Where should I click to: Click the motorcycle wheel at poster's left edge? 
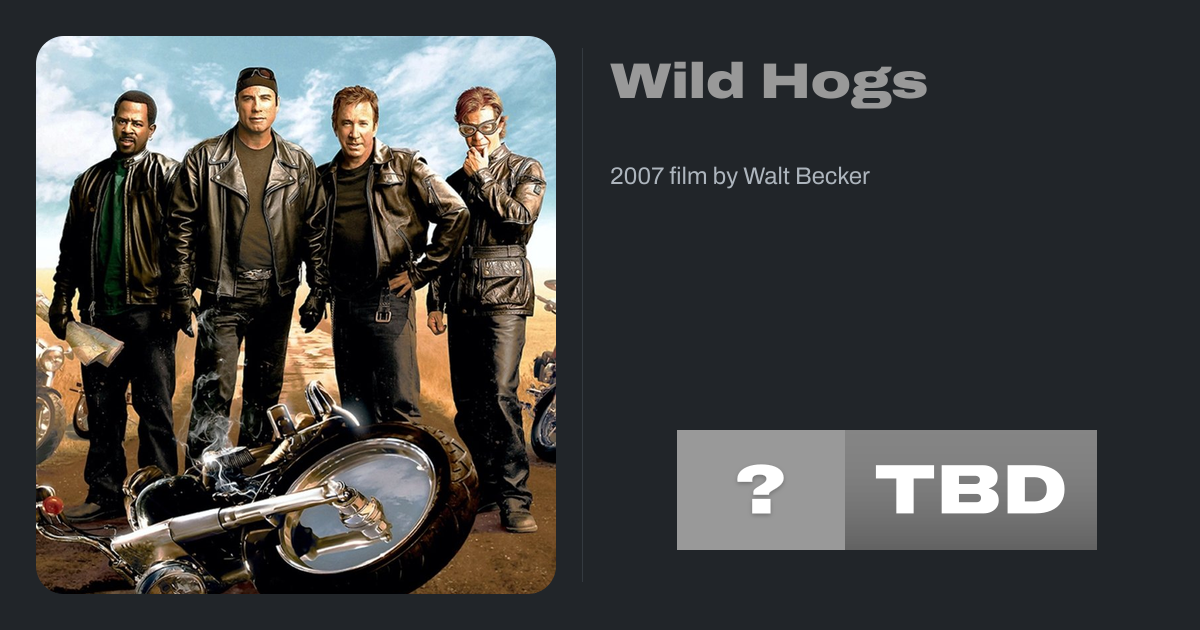(x=47, y=420)
